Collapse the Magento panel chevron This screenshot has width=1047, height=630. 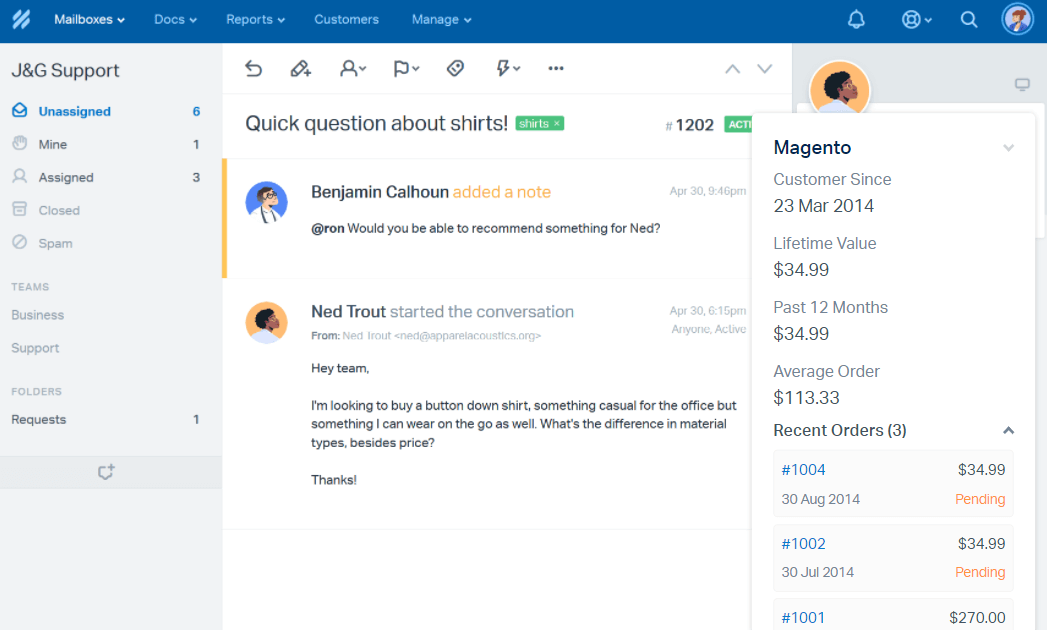(x=1008, y=148)
